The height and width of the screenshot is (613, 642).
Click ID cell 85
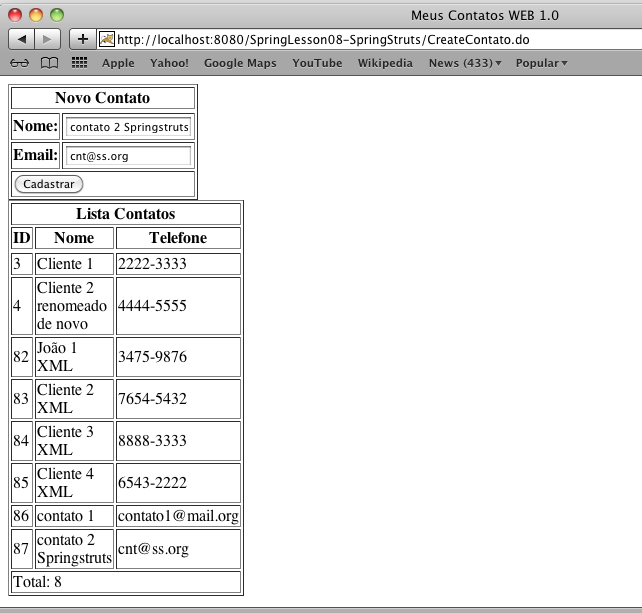coord(22,483)
